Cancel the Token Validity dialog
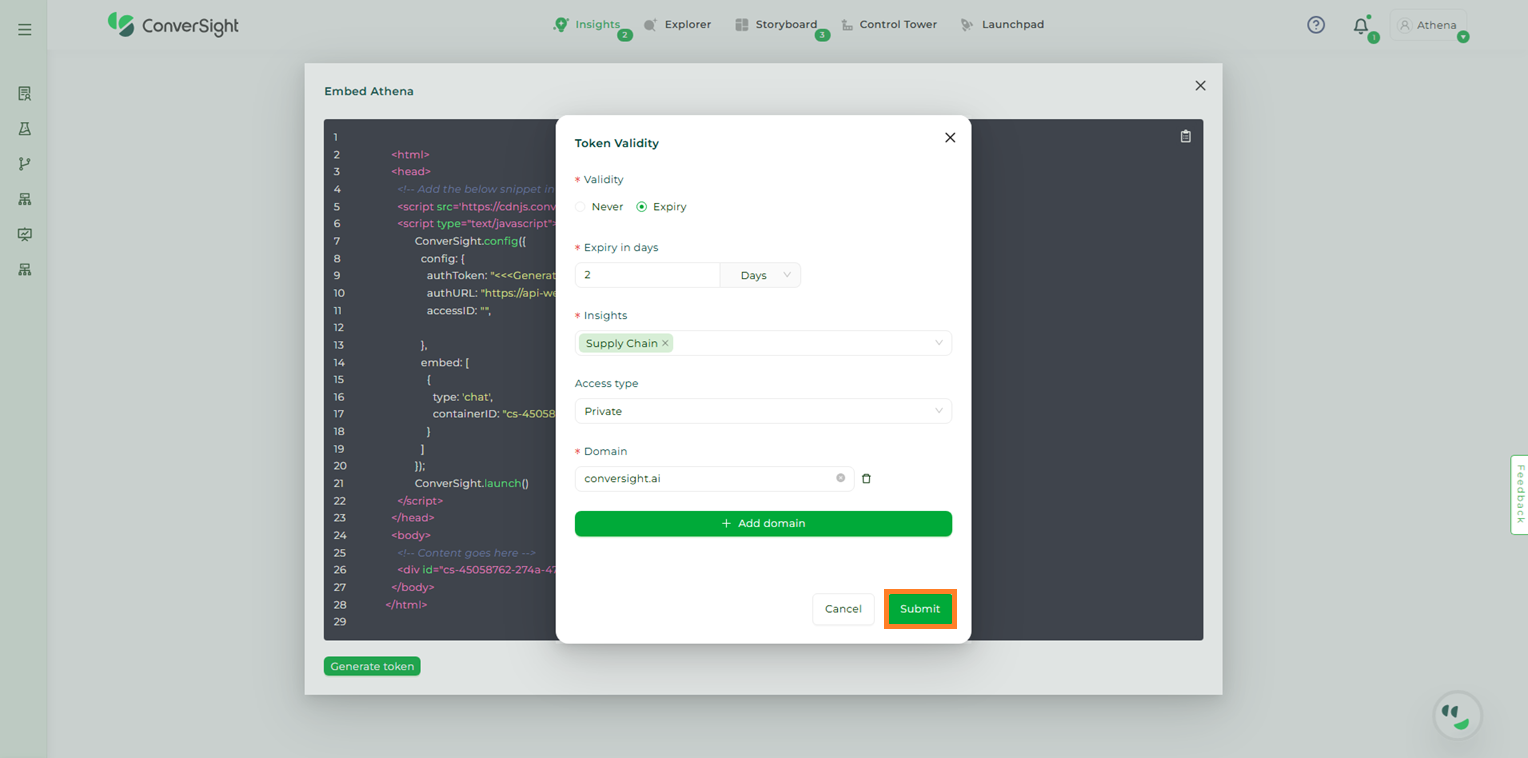The height and width of the screenshot is (758, 1528). point(843,609)
